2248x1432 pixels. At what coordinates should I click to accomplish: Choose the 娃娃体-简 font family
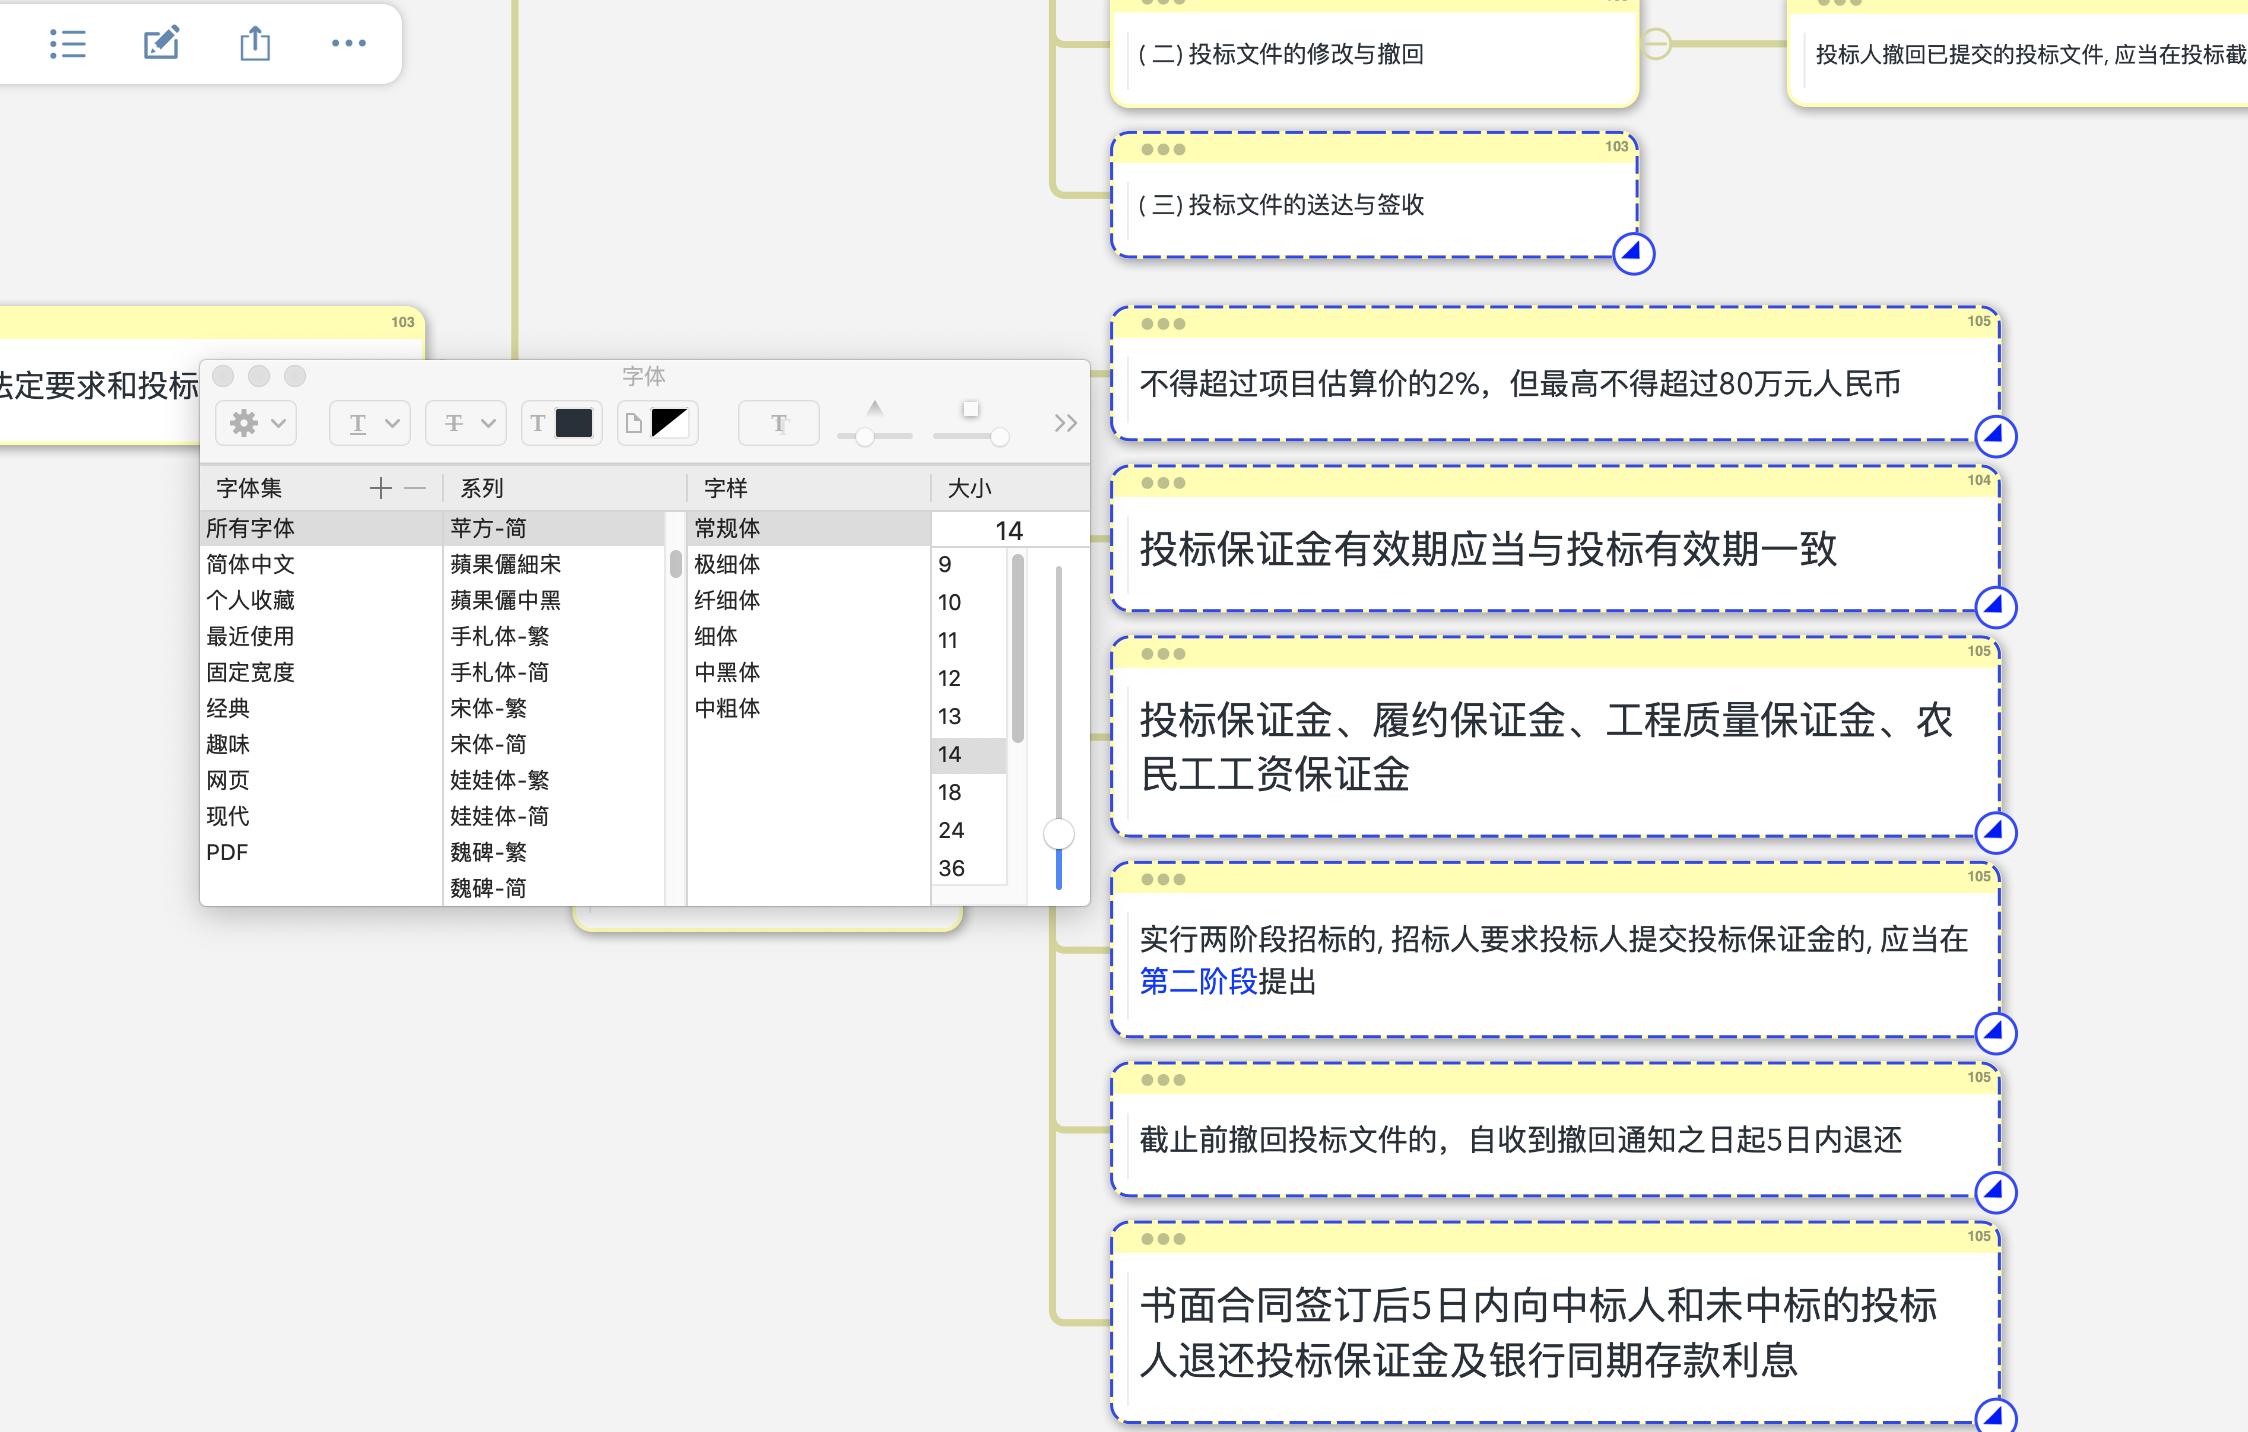[554, 816]
